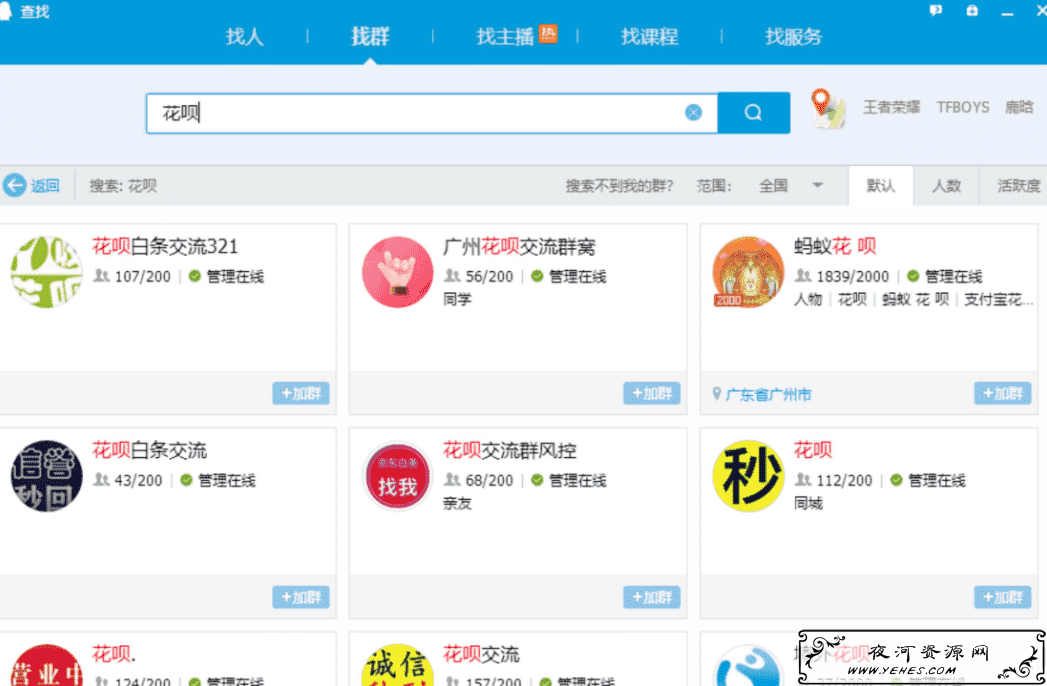The height and width of the screenshot is (686, 1047).
Task: Go to the 找服务 tab
Action: coord(793,36)
